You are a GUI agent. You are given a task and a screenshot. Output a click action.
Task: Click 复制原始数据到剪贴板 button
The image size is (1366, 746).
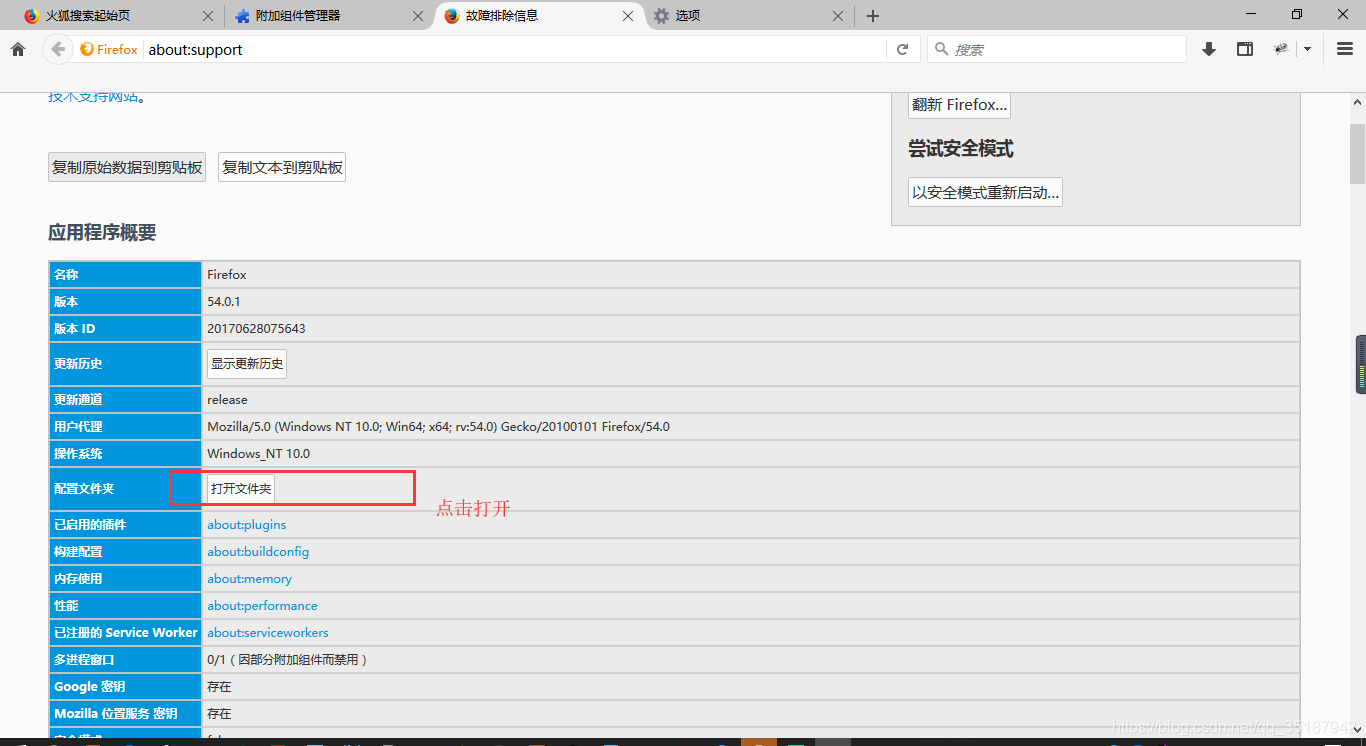click(x=127, y=167)
